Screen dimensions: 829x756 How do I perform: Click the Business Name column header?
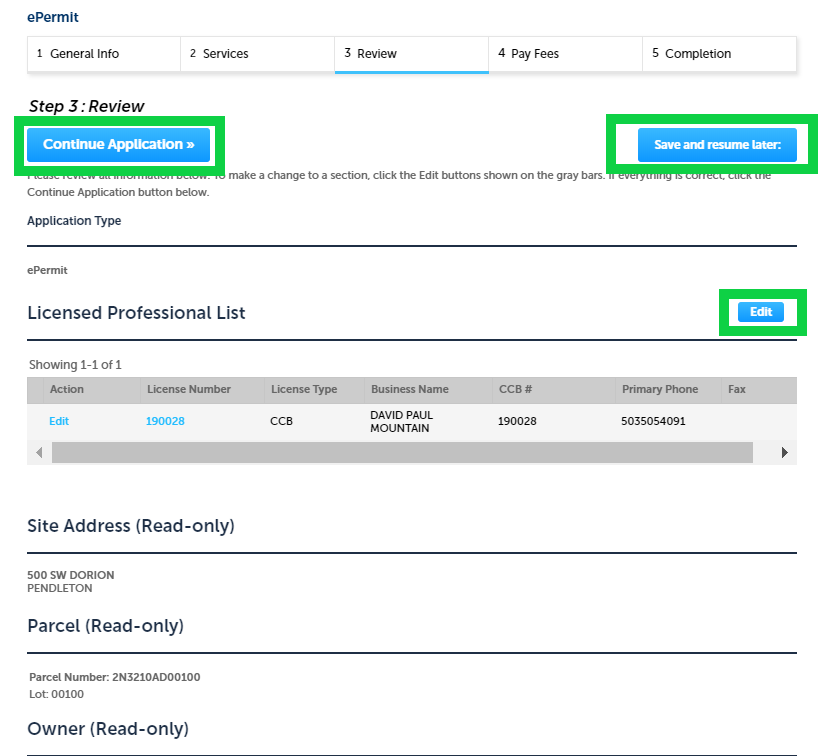(x=409, y=390)
